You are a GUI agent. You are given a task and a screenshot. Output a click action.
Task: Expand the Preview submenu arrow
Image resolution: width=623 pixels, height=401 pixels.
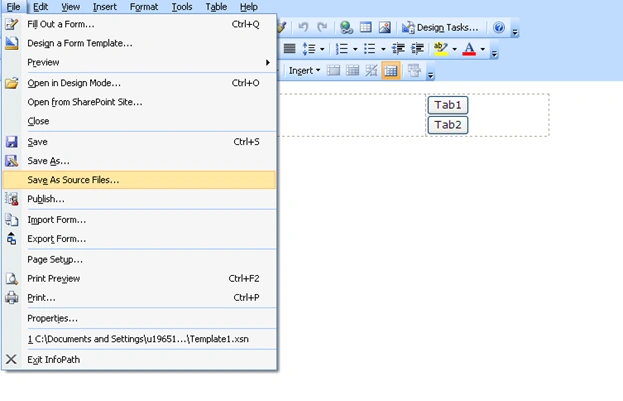(268, 62)
